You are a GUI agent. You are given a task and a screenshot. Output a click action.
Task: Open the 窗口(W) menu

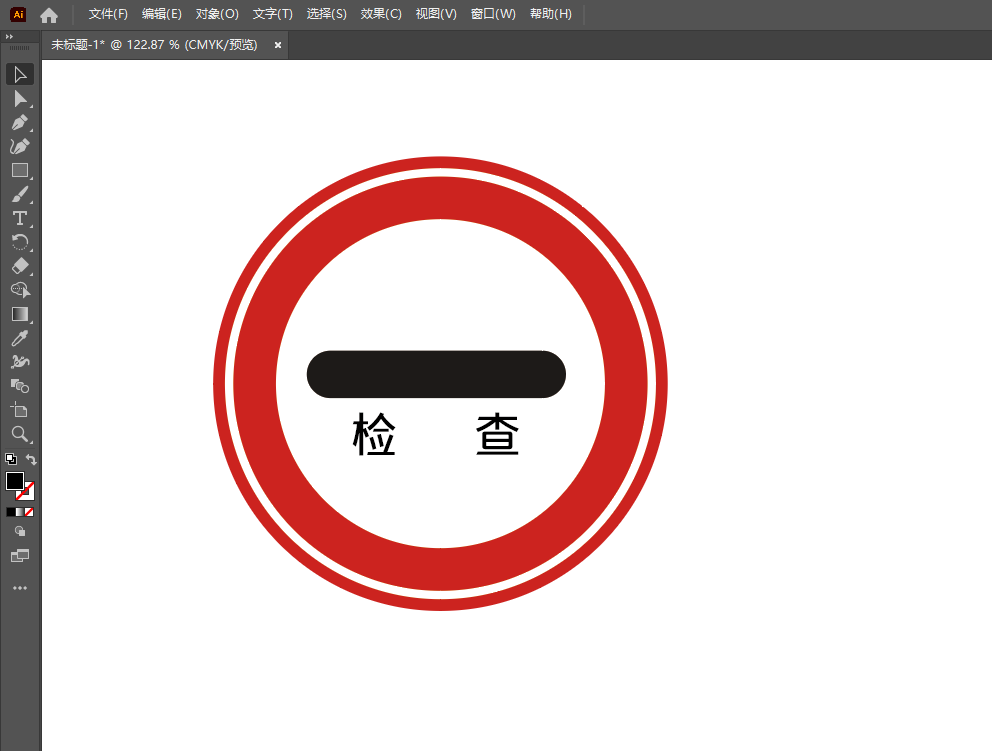pyautogui.click(x=493, y=14)
